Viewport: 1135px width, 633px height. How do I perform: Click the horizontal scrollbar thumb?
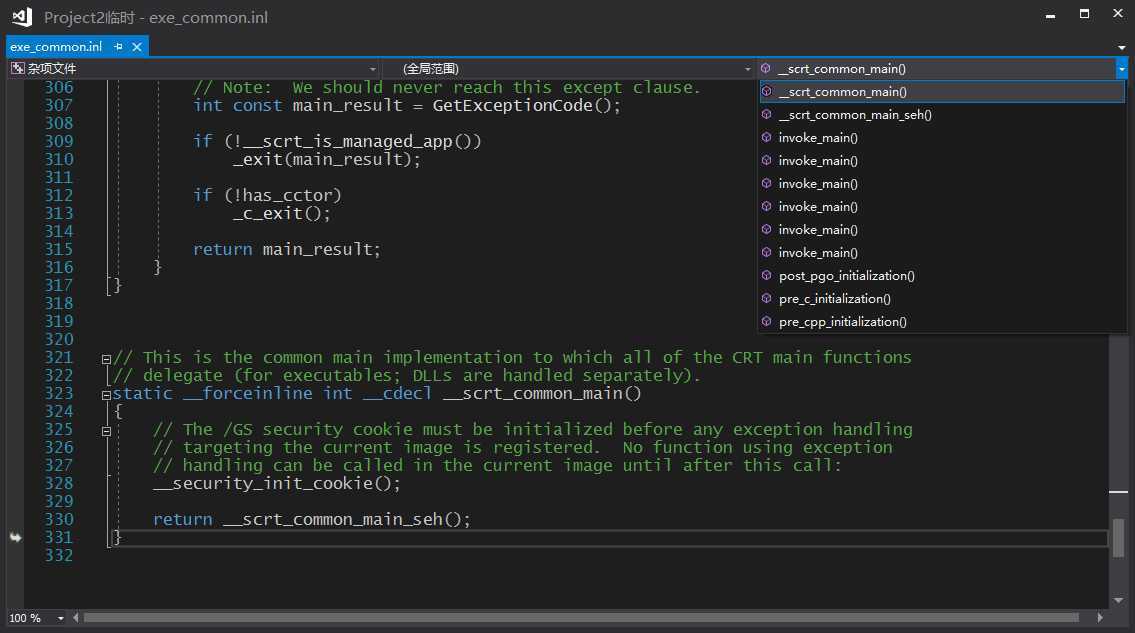tap(581, 618)
